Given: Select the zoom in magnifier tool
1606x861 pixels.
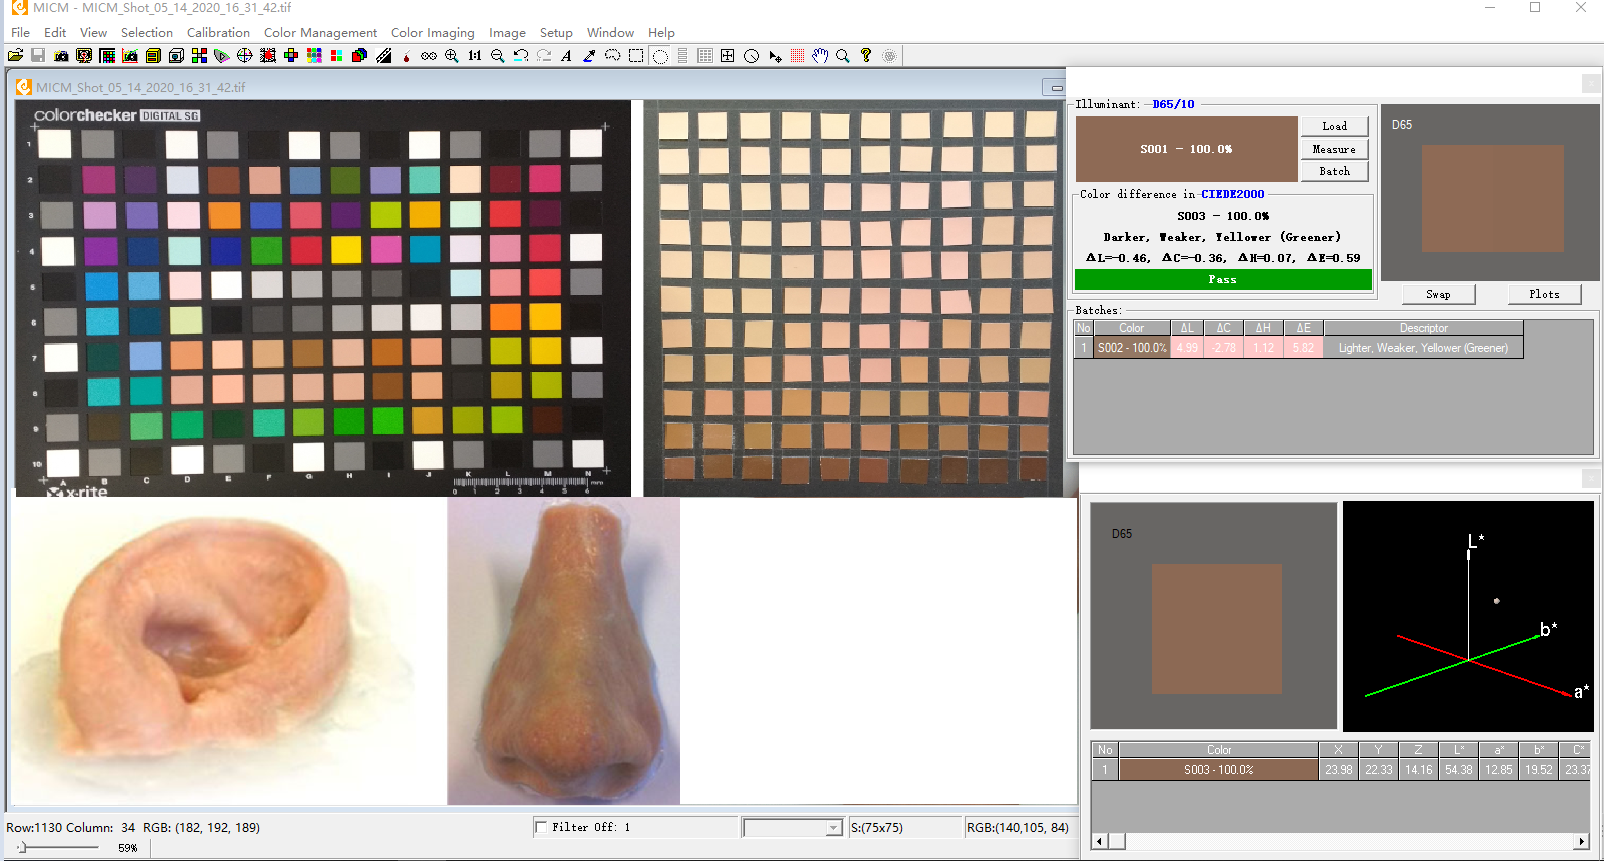Looking at the screenshot, I should click(x=452, y=56).
